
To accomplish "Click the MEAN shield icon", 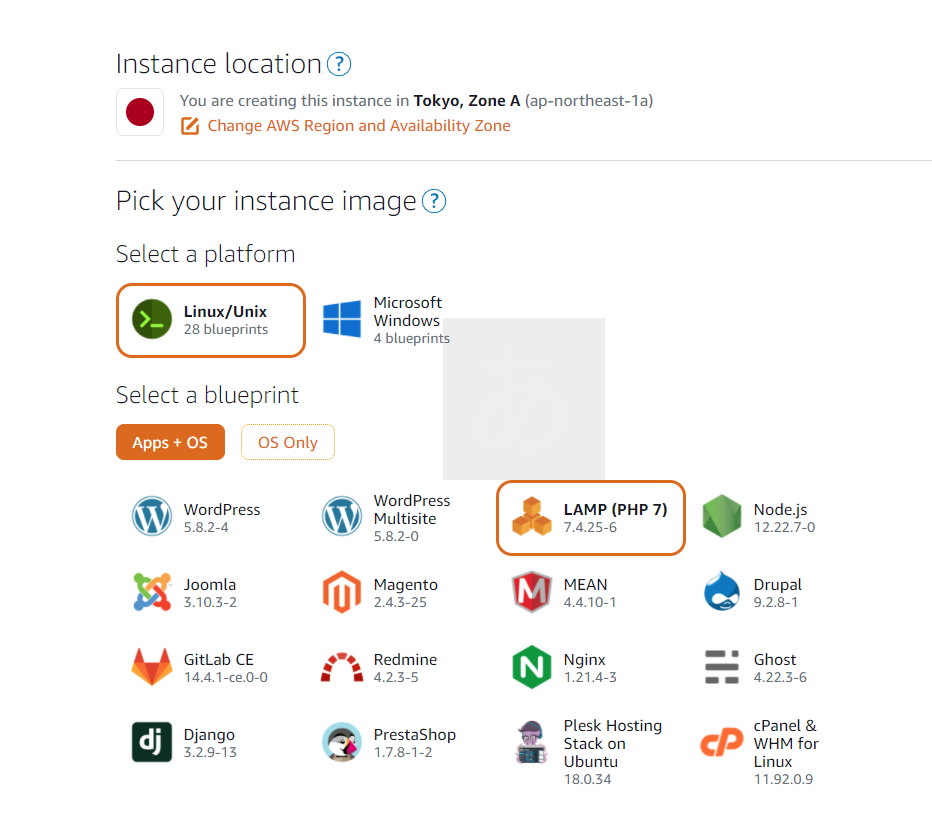I will pyautogui.click(x=531, y=592).
